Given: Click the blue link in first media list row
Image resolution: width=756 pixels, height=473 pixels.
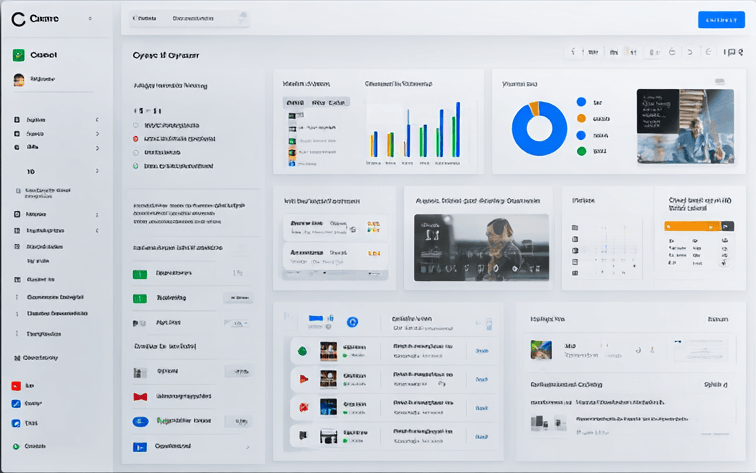Looking at the screenshot, I should 482,351.
